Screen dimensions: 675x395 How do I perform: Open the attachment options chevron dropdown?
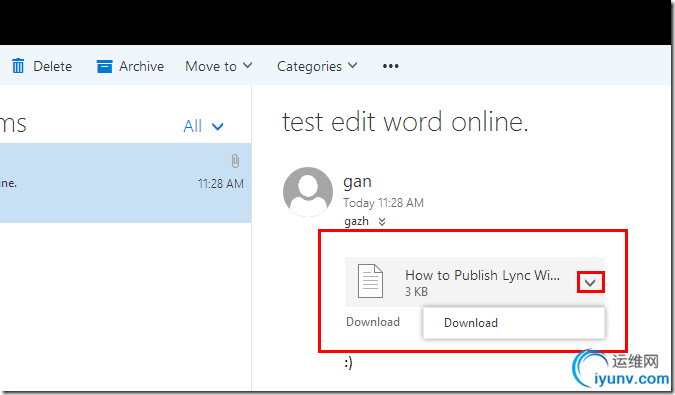click(590, 283)
